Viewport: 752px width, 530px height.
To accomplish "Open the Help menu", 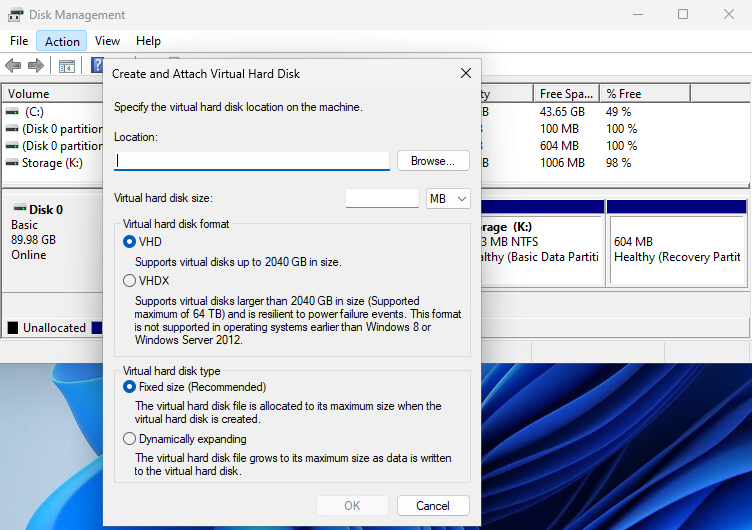I will click(148, 41).
